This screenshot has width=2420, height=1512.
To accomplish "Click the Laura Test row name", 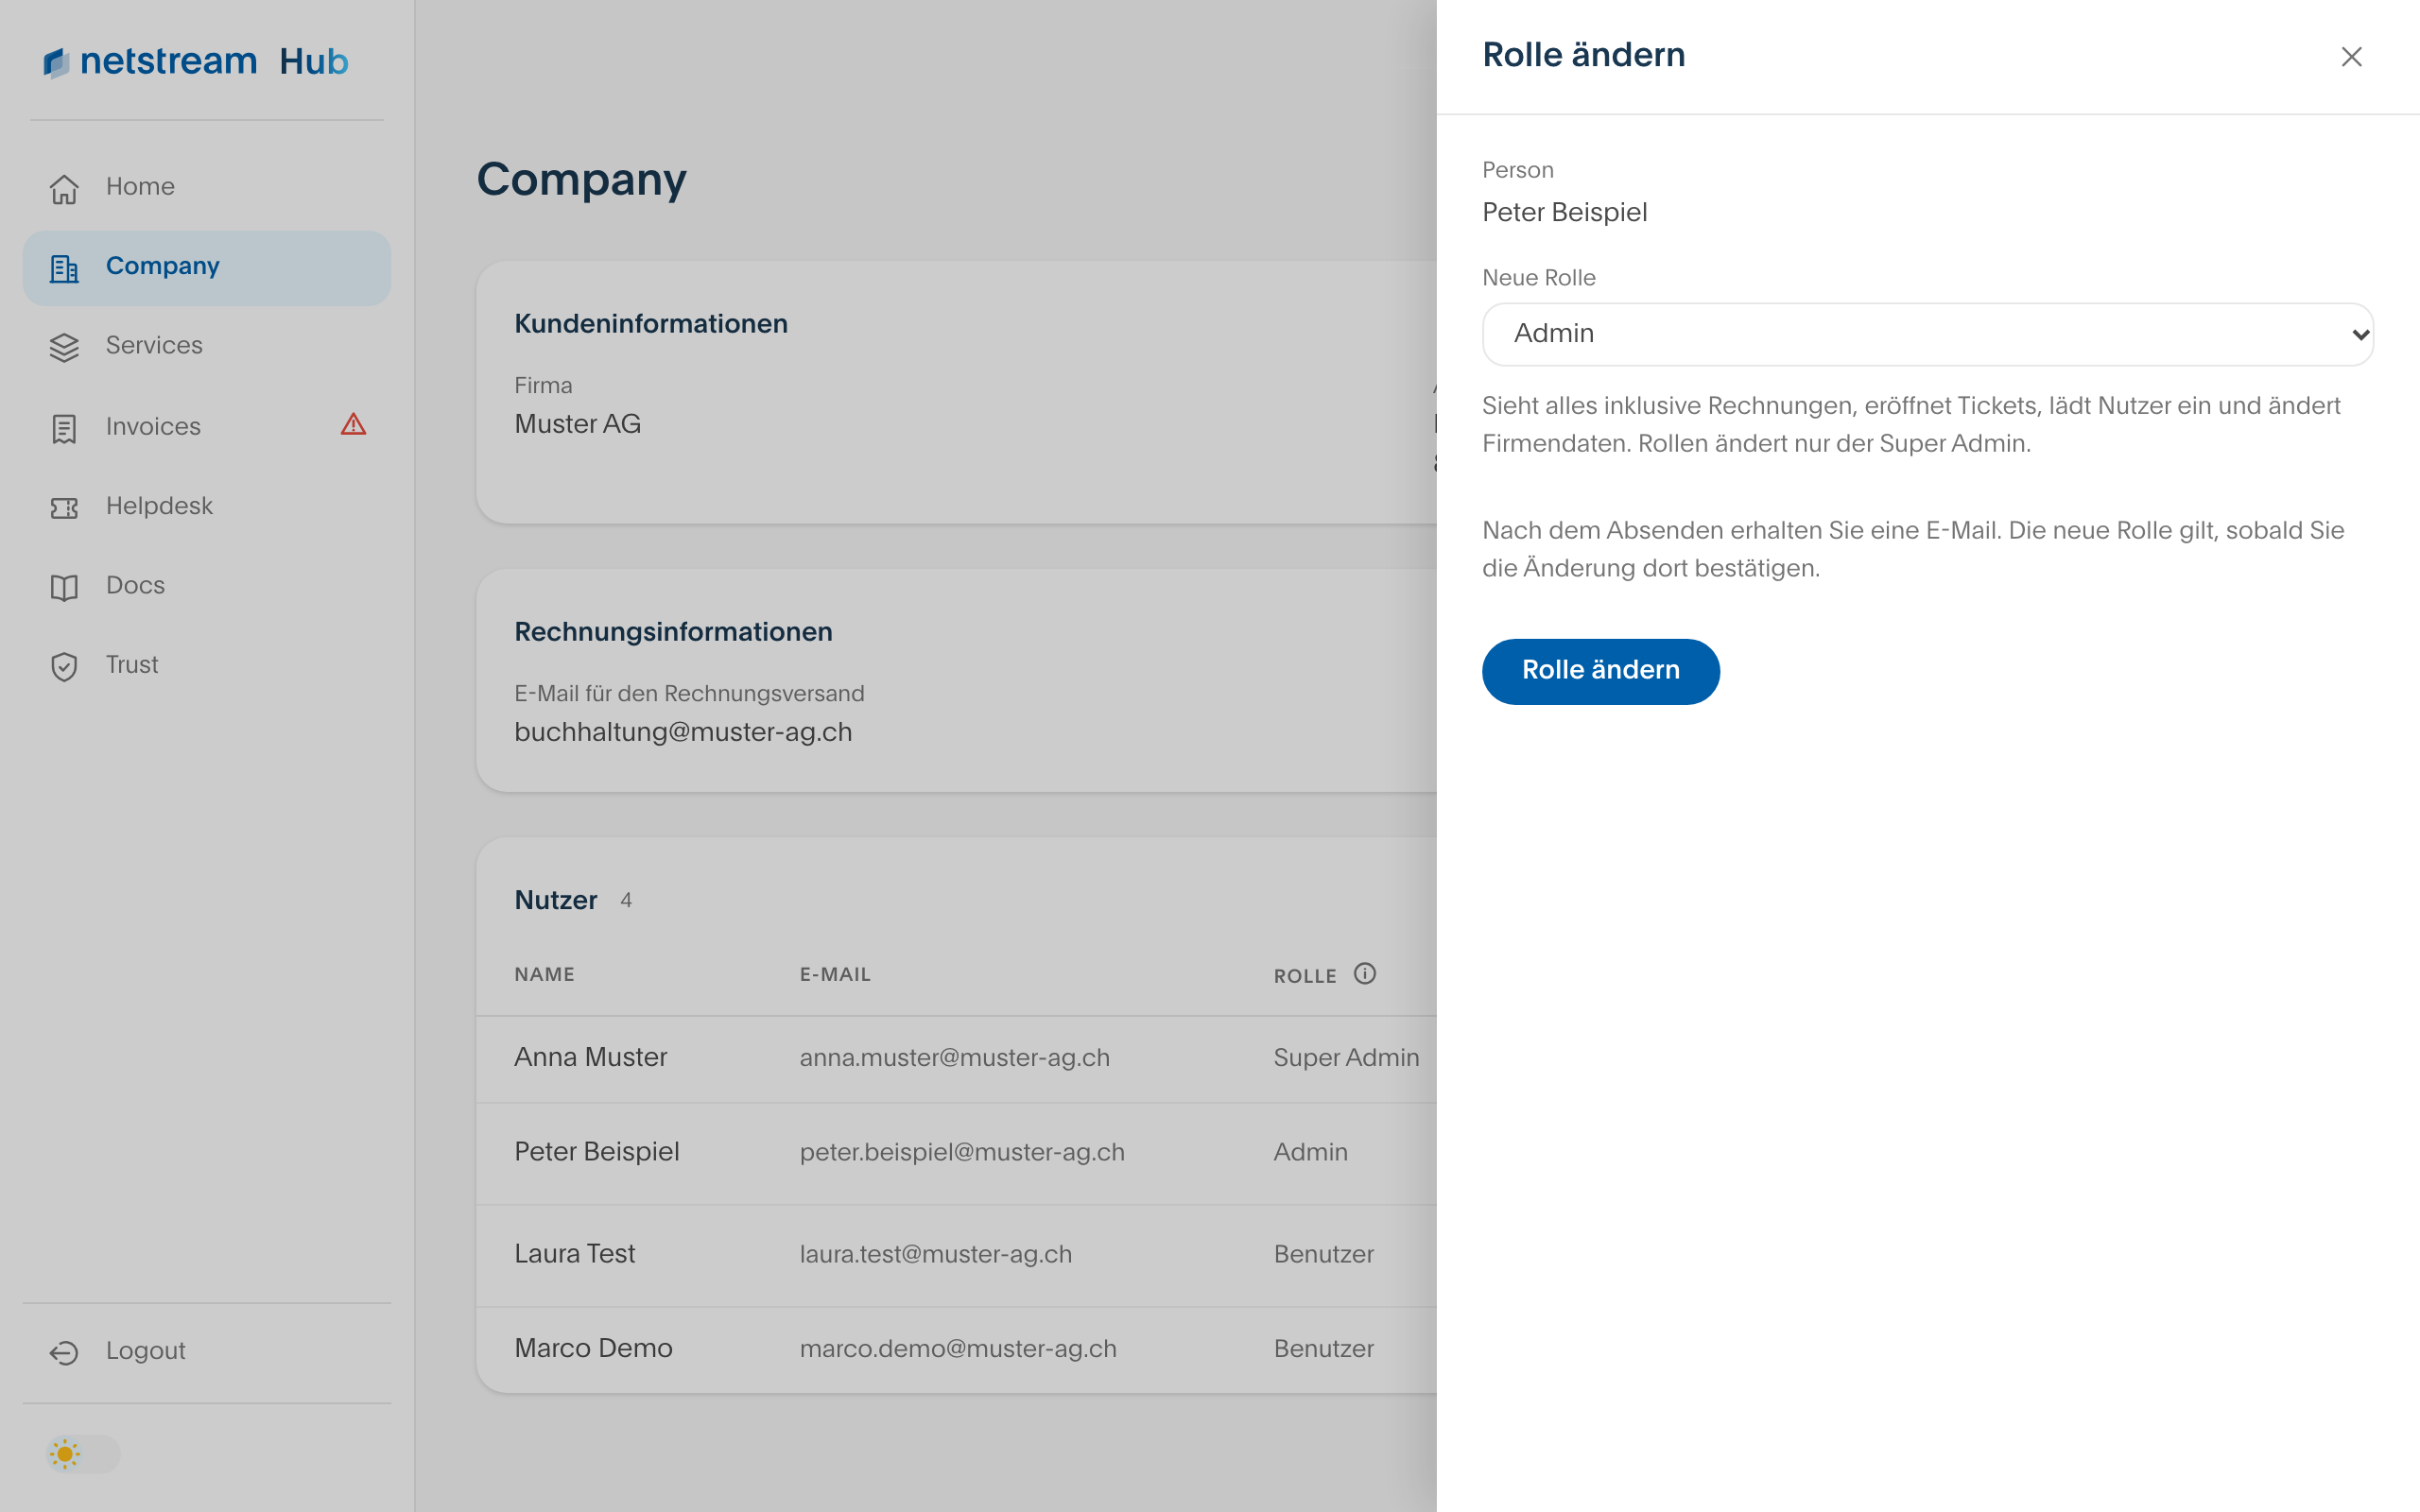I will click(574, 1254).
